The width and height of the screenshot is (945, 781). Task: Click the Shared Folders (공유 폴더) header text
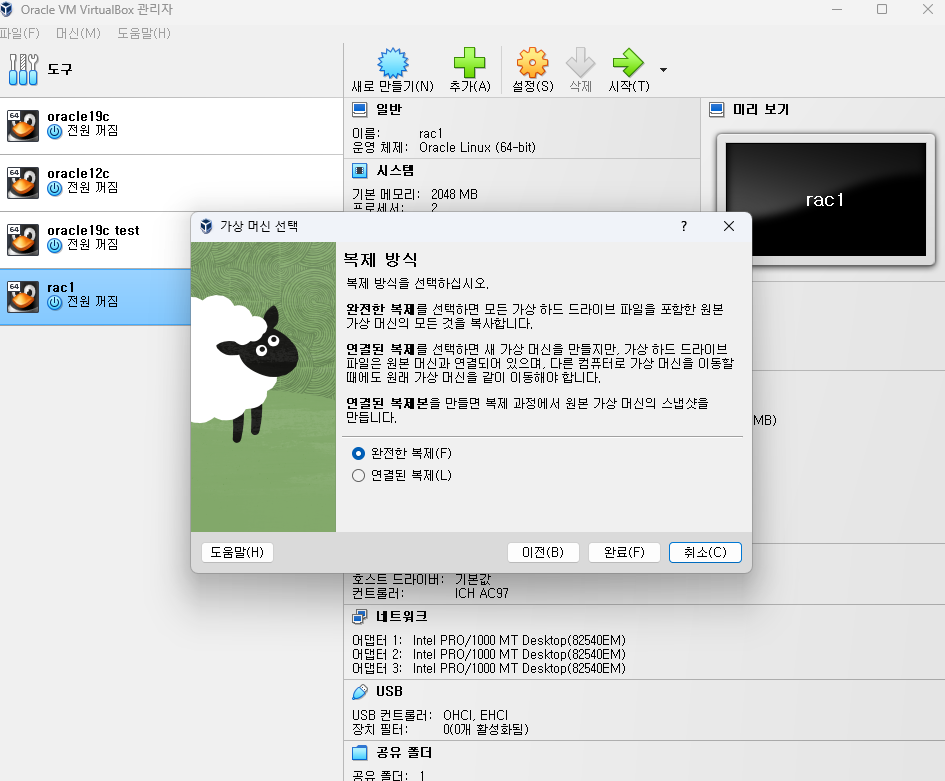coord(404,753)
